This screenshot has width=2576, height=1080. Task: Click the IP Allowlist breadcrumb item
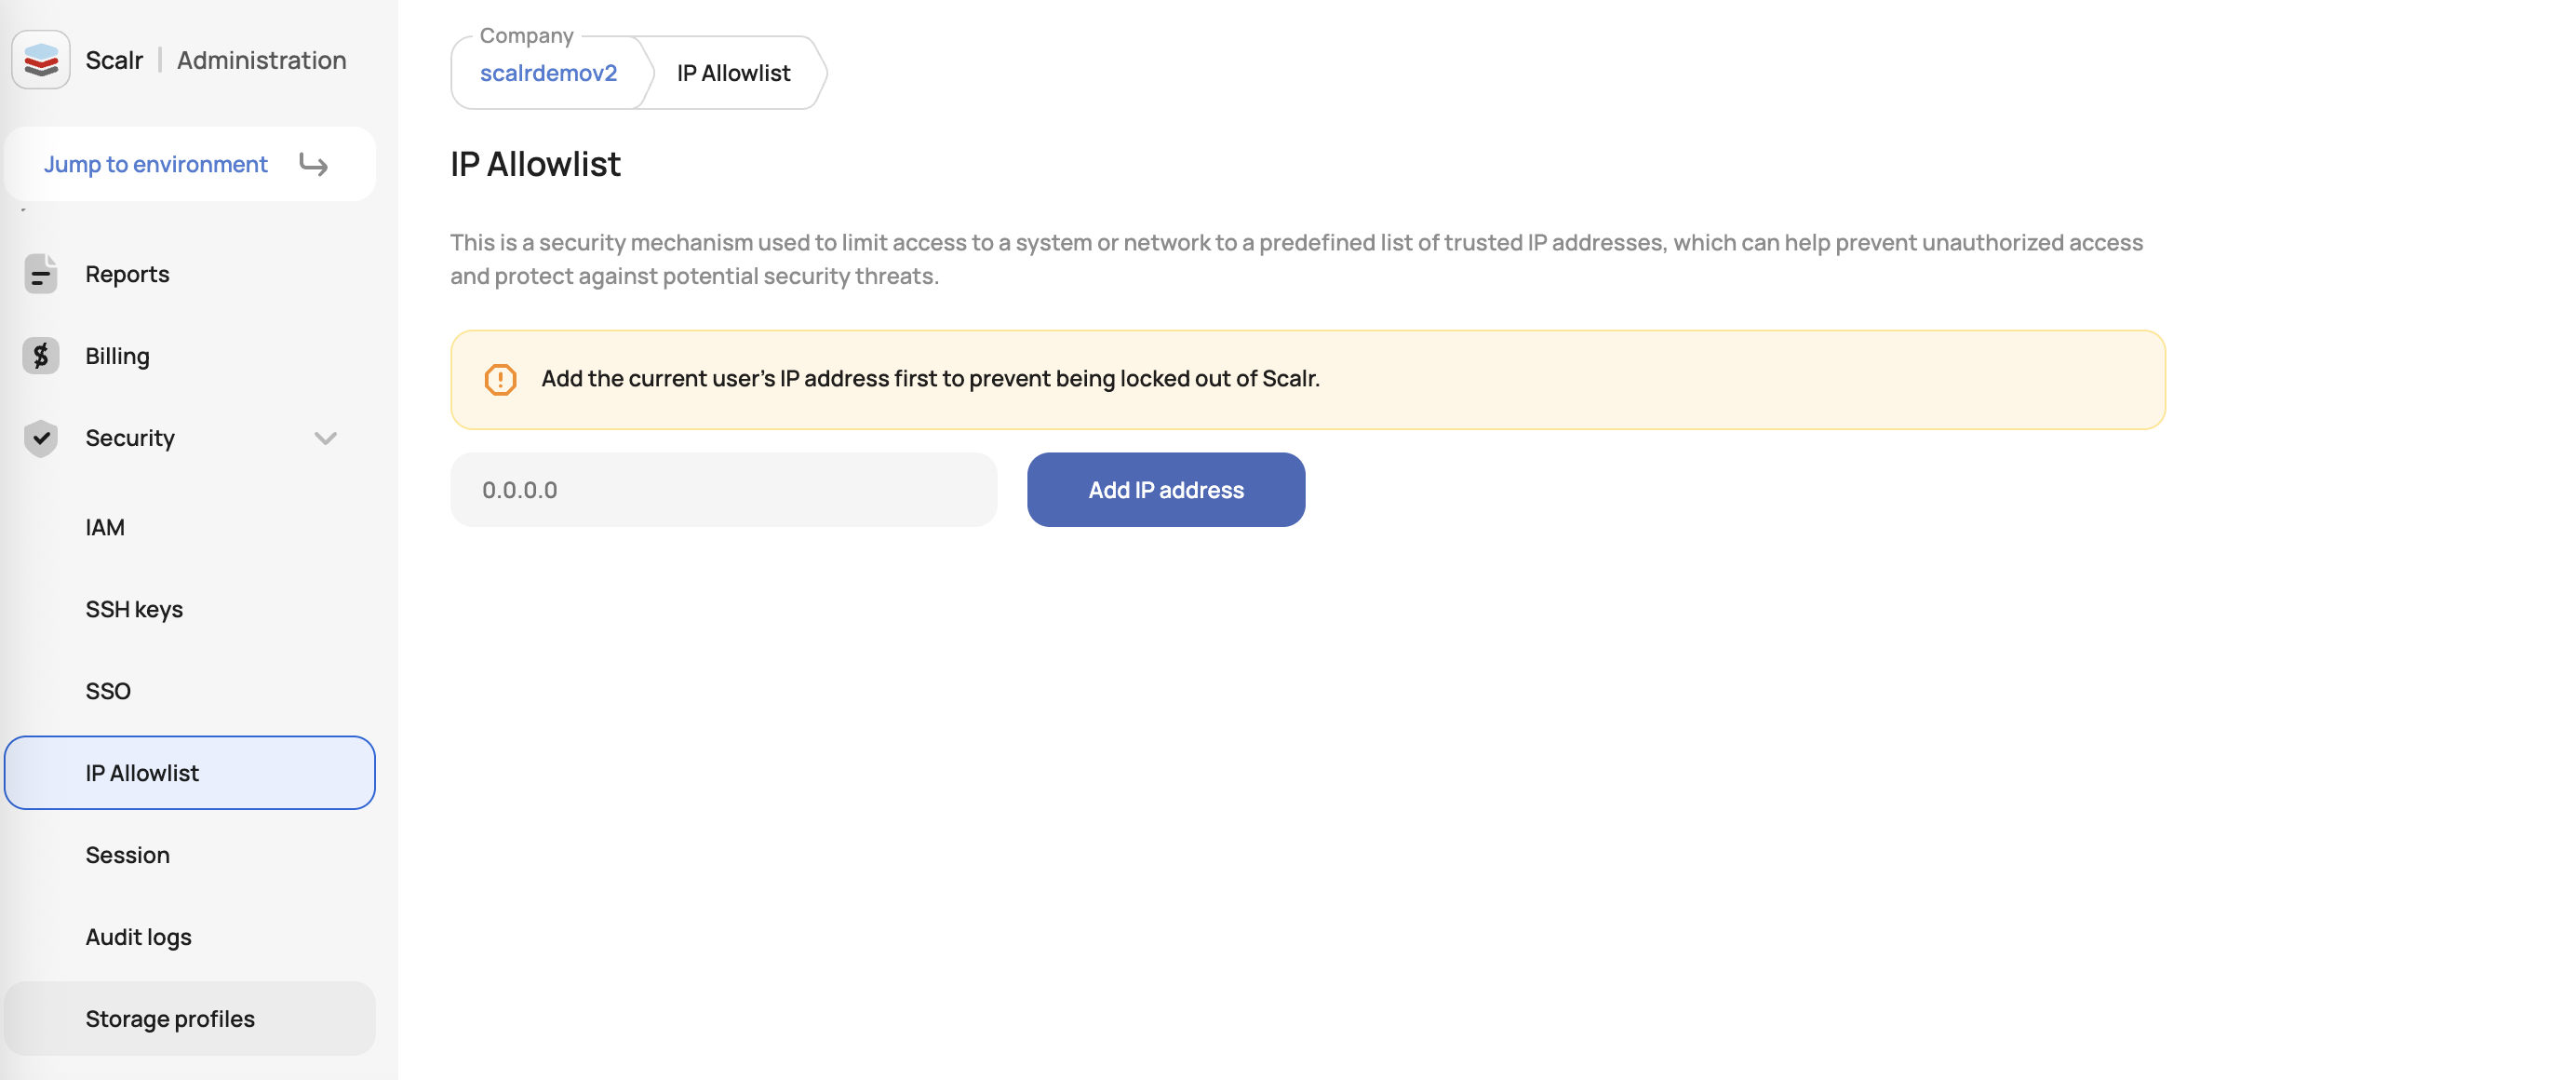pos(733,73)
